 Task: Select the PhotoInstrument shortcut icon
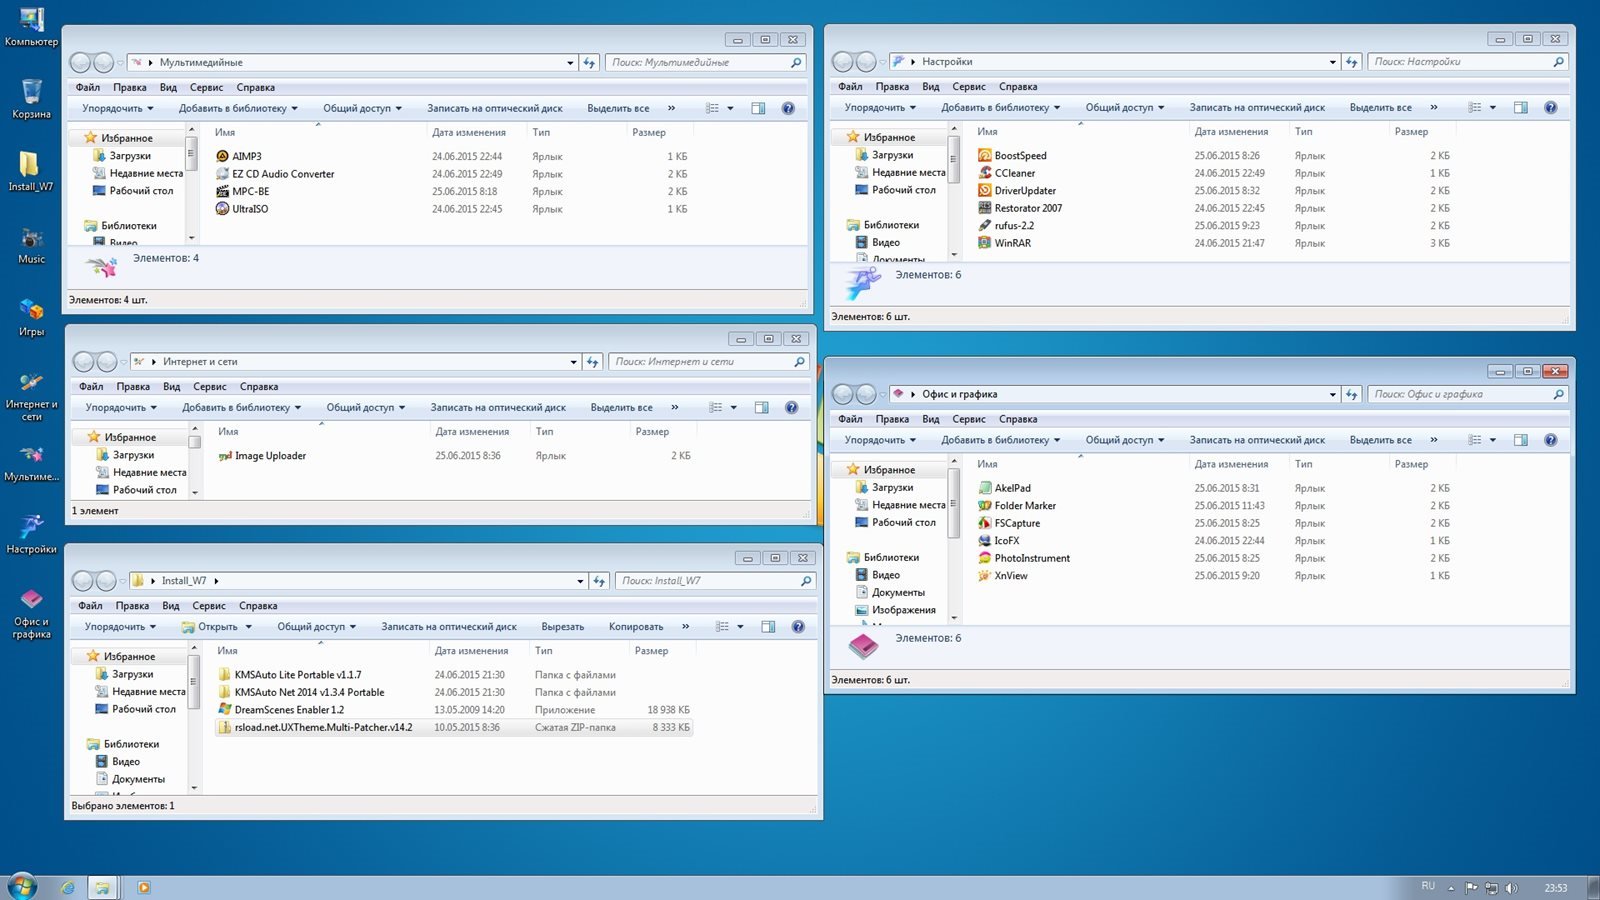984,558
